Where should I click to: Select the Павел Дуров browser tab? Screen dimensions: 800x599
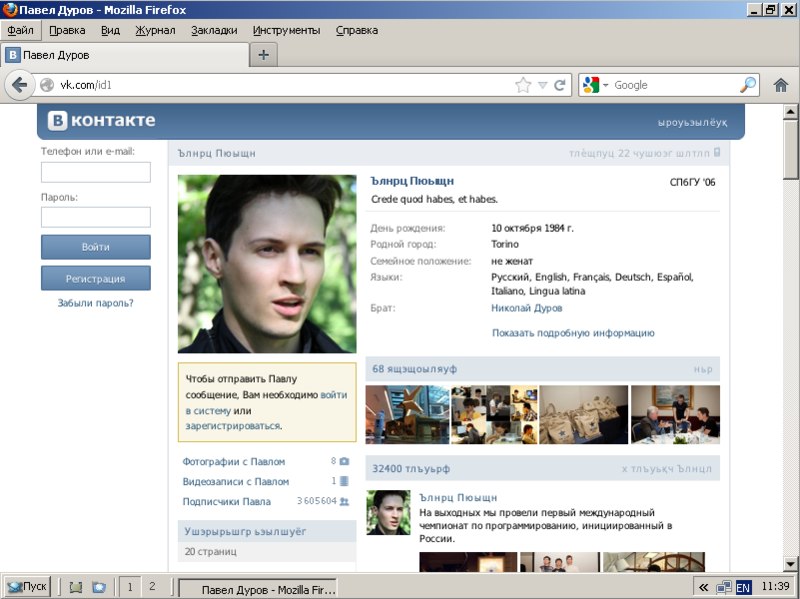pyautogui.click(x=125, y=55)
